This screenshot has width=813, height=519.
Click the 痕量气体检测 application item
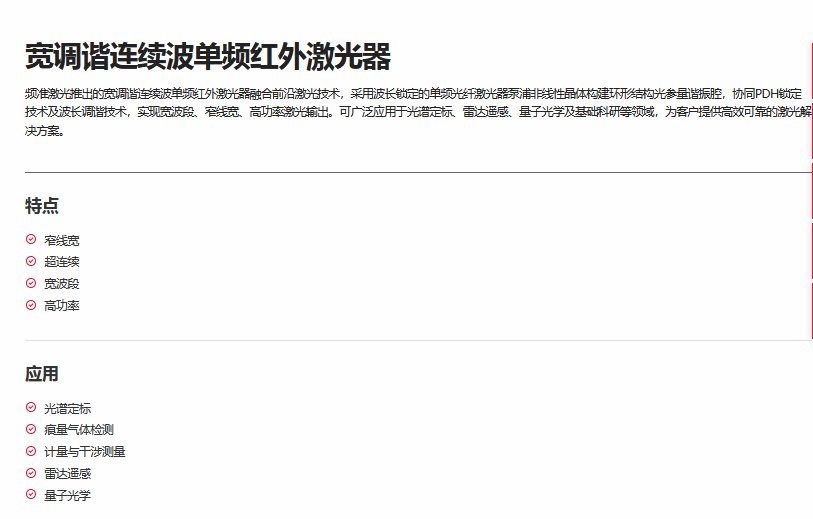click(x=79, y=429)
